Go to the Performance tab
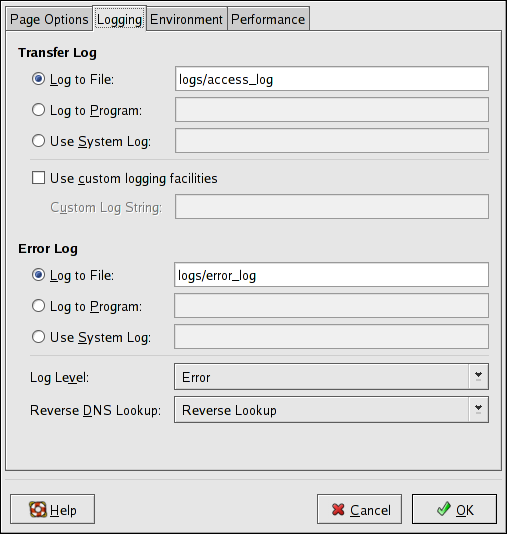This screenshot has height=534, width=507. pos(268,19)
